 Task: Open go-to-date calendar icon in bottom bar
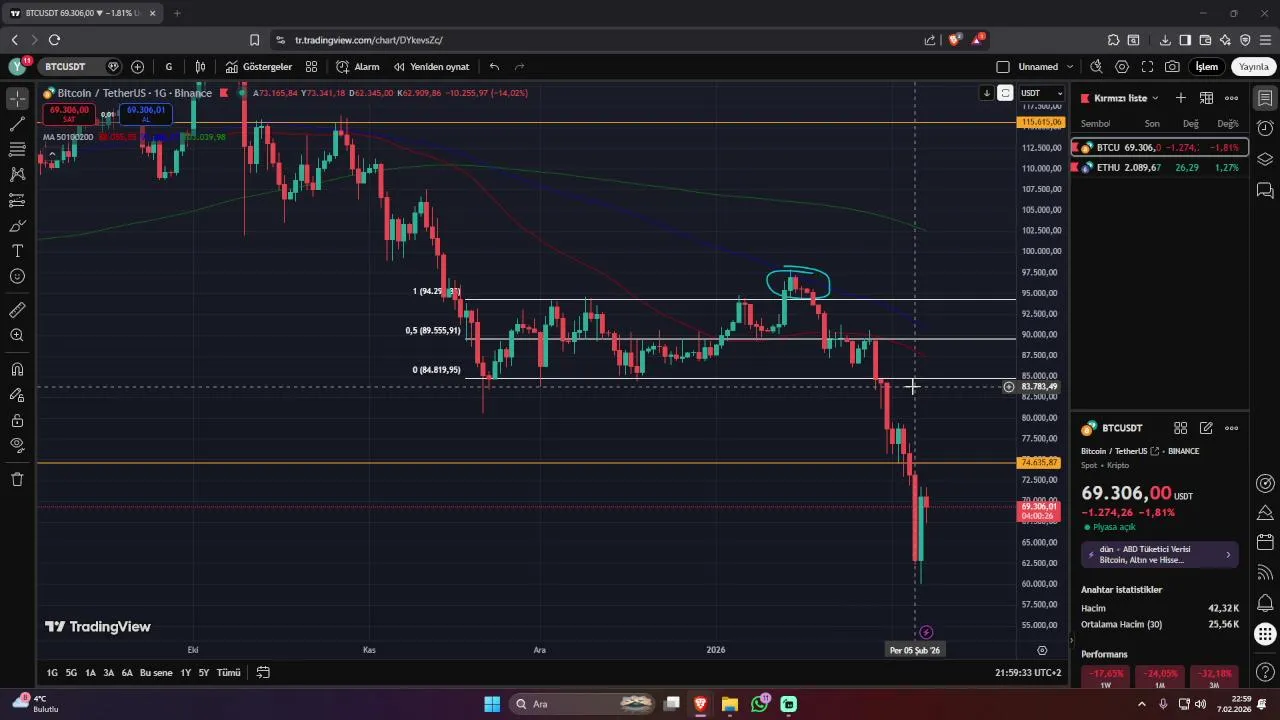[x=264, y=673]
